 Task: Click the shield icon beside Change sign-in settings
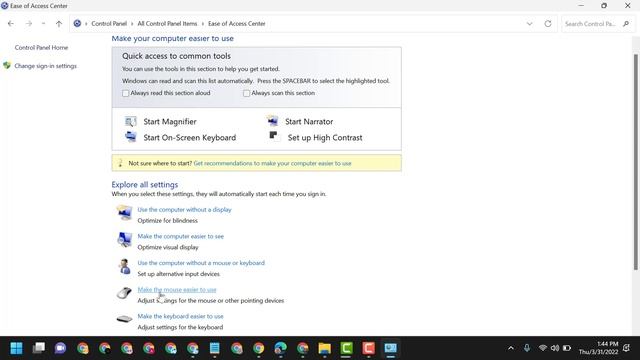pyautogui.click(x=7, y=65)
